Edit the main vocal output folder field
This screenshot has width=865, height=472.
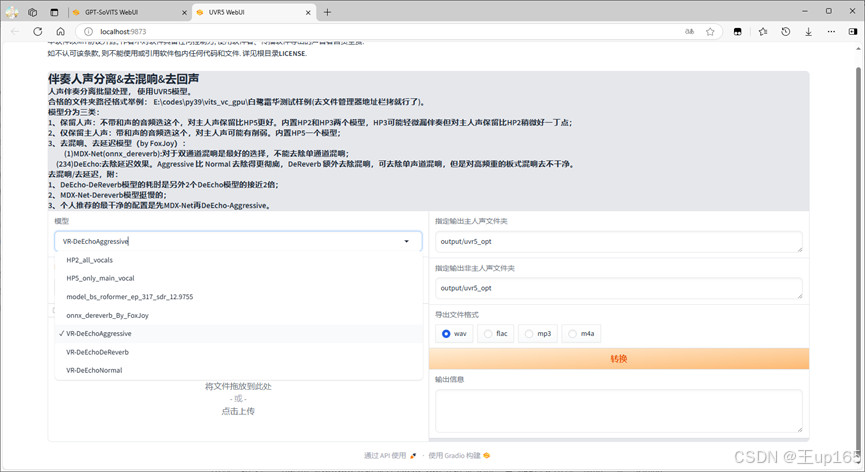coord(619,242)
